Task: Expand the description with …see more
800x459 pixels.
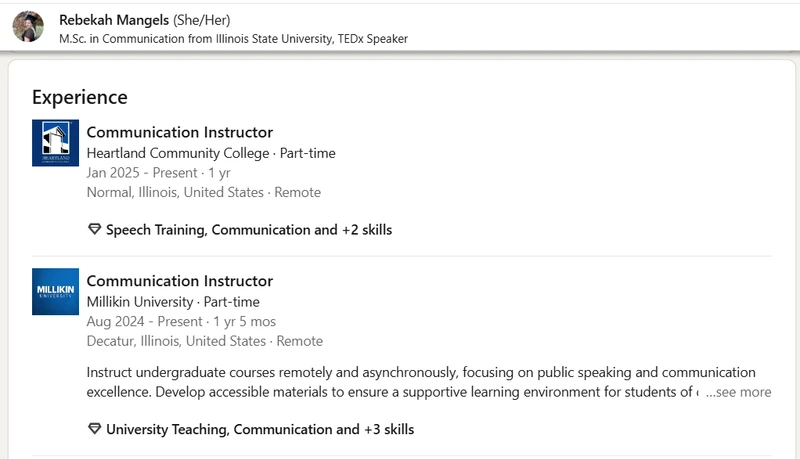Action: tap(738, 392)
